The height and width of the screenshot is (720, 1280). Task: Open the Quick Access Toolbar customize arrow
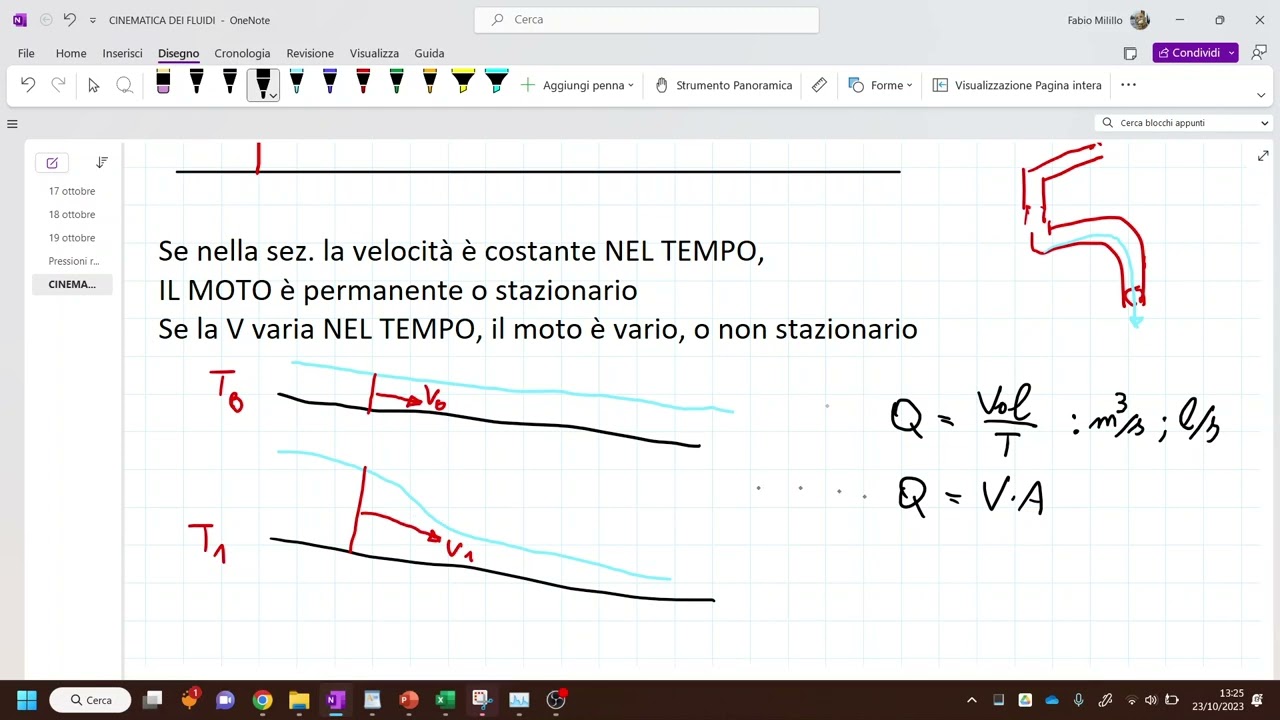pyautogui.click(x=93, y=20)
